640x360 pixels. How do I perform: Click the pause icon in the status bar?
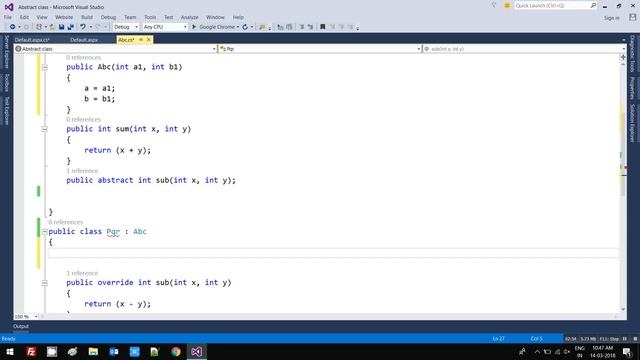(625, 339)
